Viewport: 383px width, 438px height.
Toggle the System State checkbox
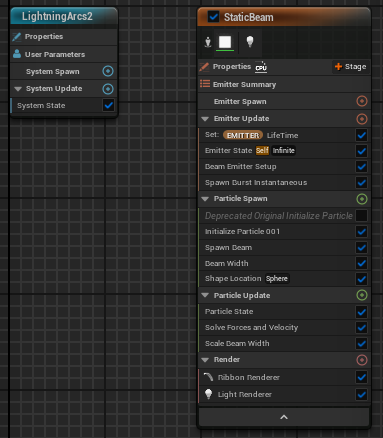(x=108, y=105)
